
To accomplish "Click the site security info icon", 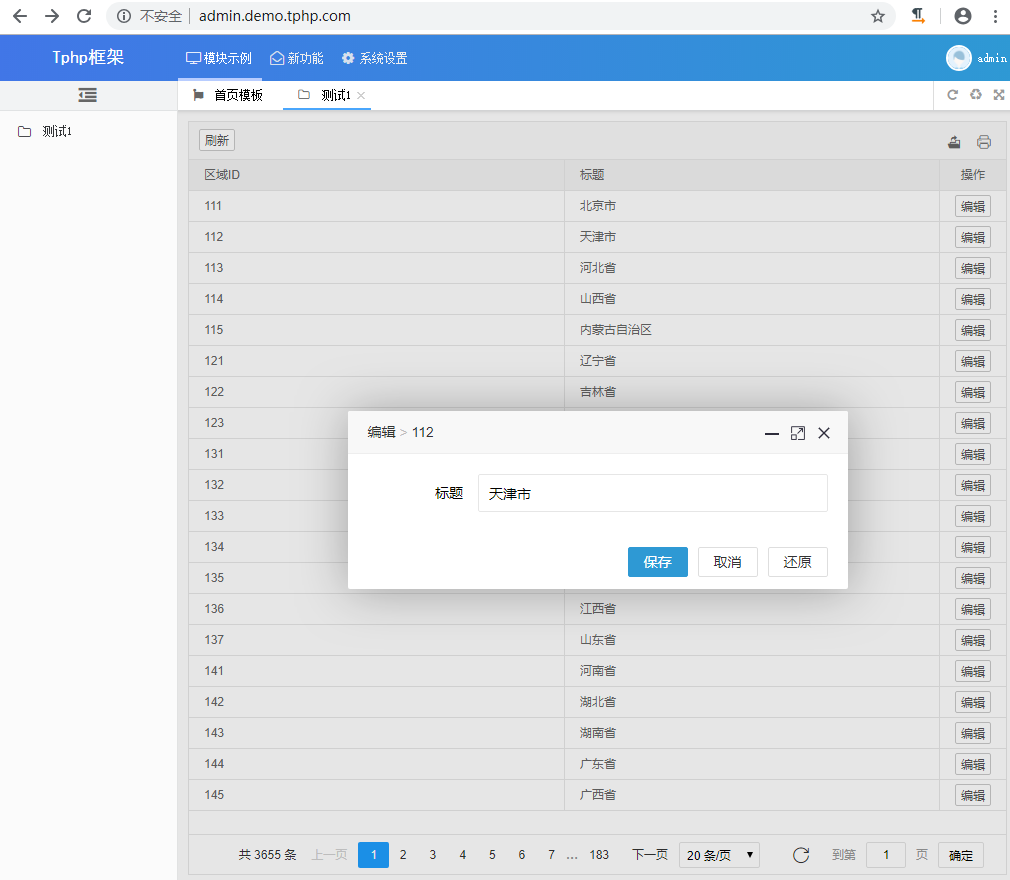I will (124, 16).
